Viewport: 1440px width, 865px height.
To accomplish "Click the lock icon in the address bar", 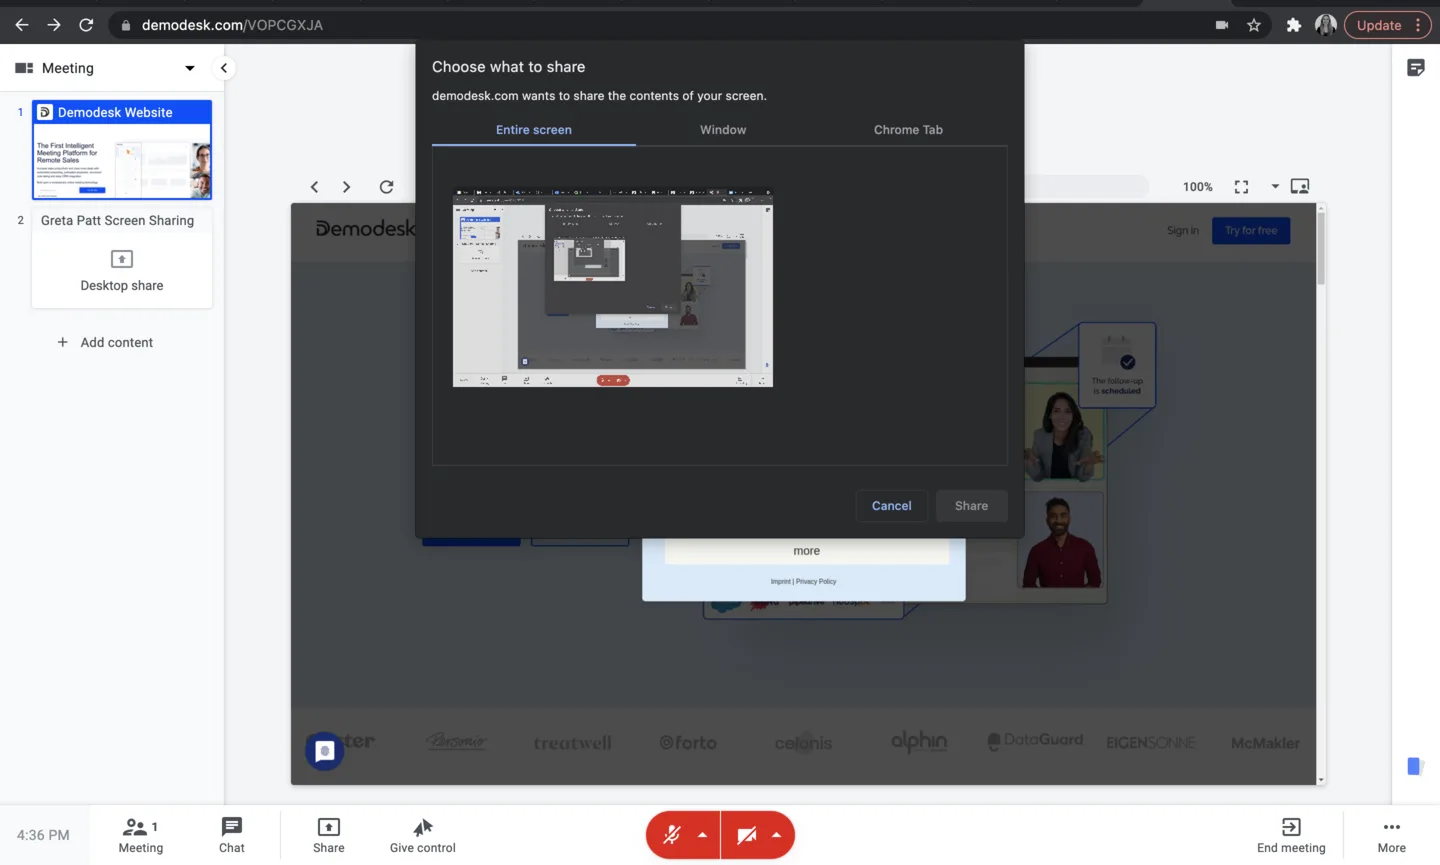I will [x=126, y=26].
